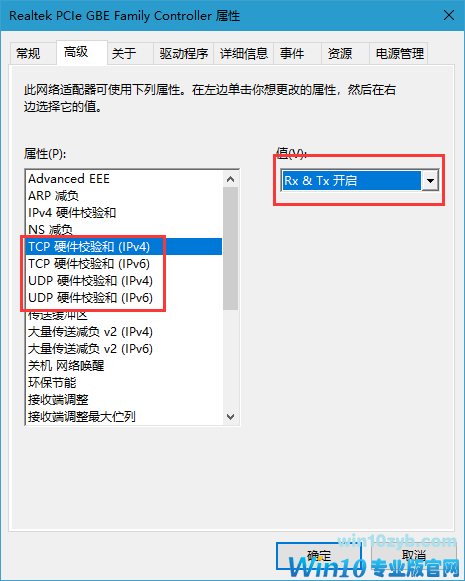The height and width of the screenshot is (581, 465).
Task: Click the property list scroll-down arrow
Action: [x=230, y=417]
